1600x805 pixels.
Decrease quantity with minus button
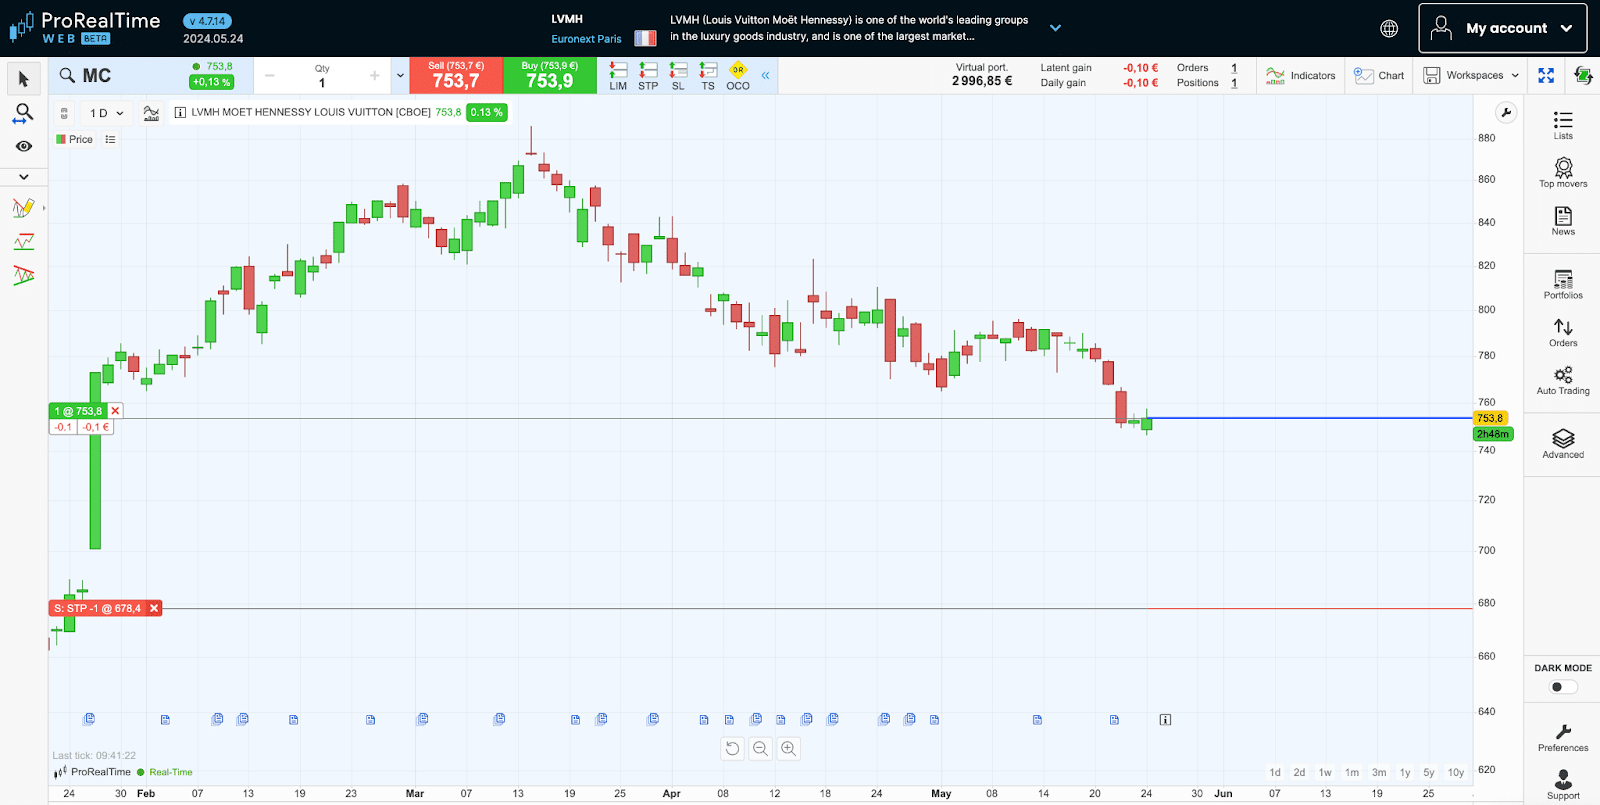pyautogui.click(x=270, y=76)
